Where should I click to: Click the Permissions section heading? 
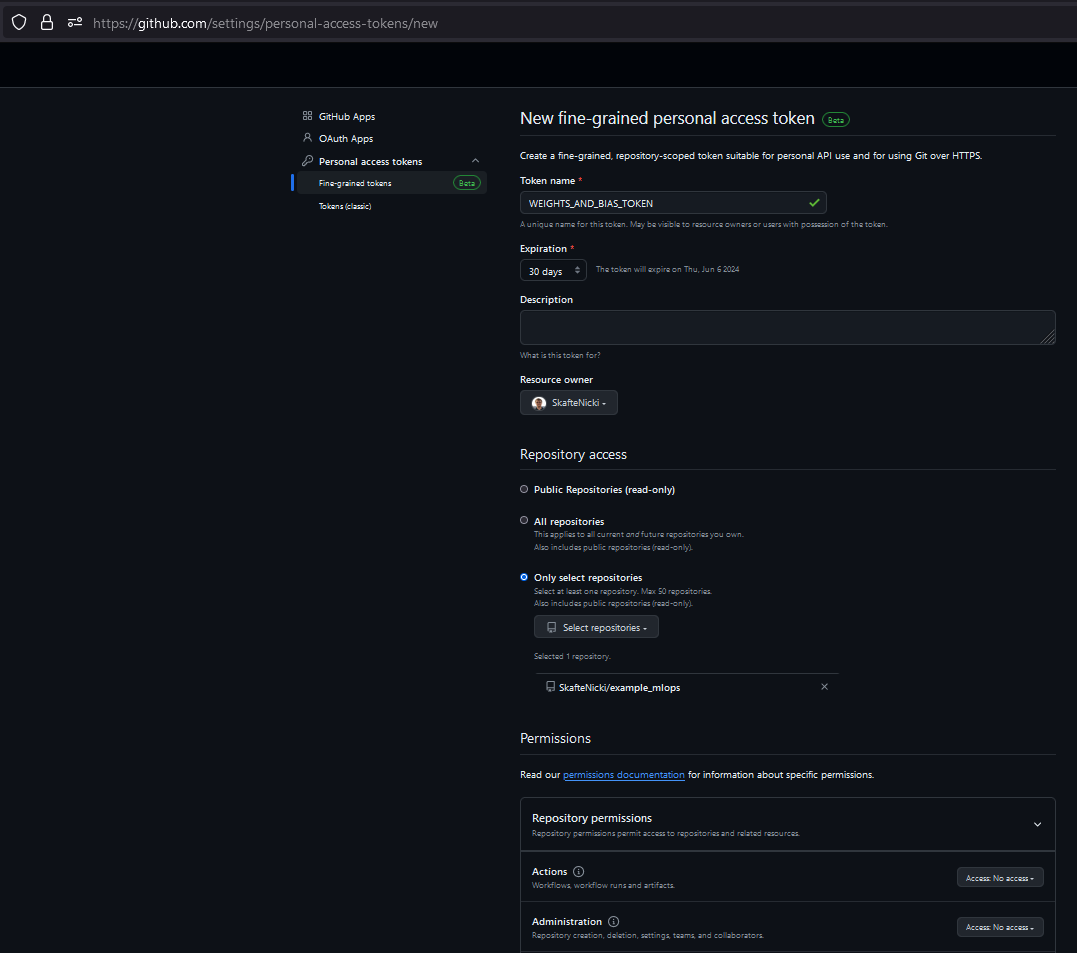pos(556,738)
